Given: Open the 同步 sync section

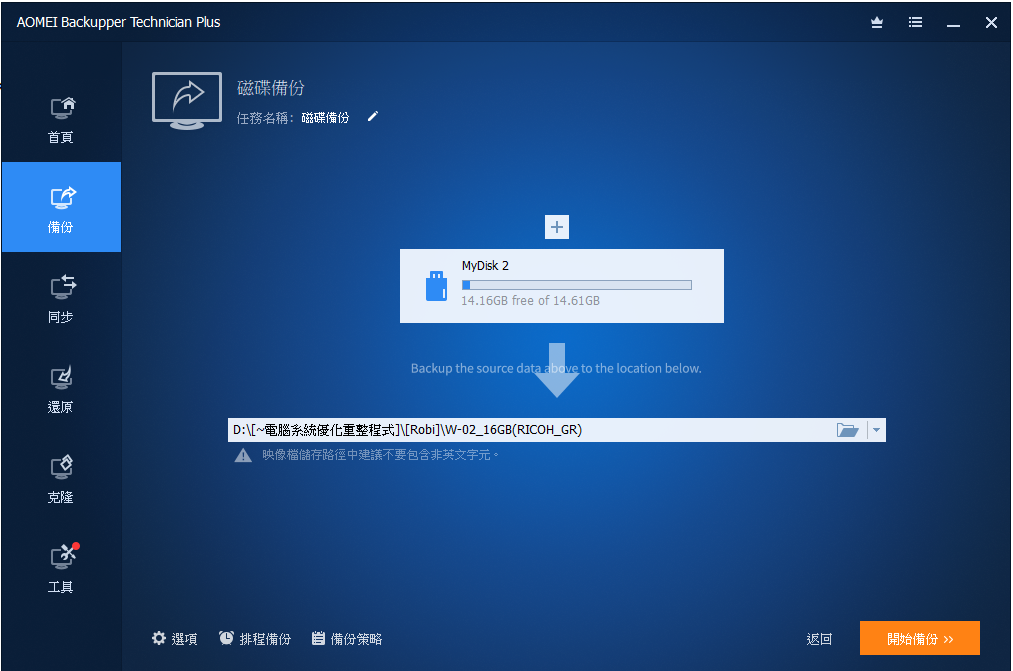Looking at the screenshot, I should coord(61,298).
